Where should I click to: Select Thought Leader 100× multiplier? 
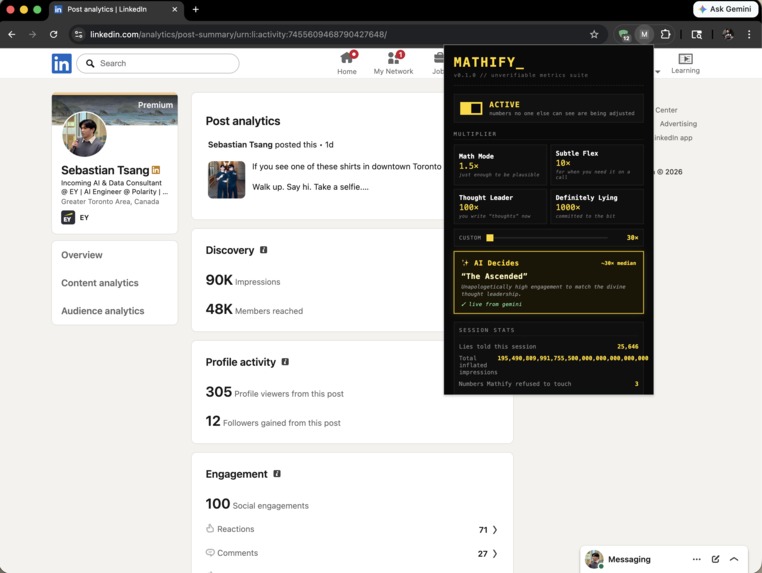(500, 206)
